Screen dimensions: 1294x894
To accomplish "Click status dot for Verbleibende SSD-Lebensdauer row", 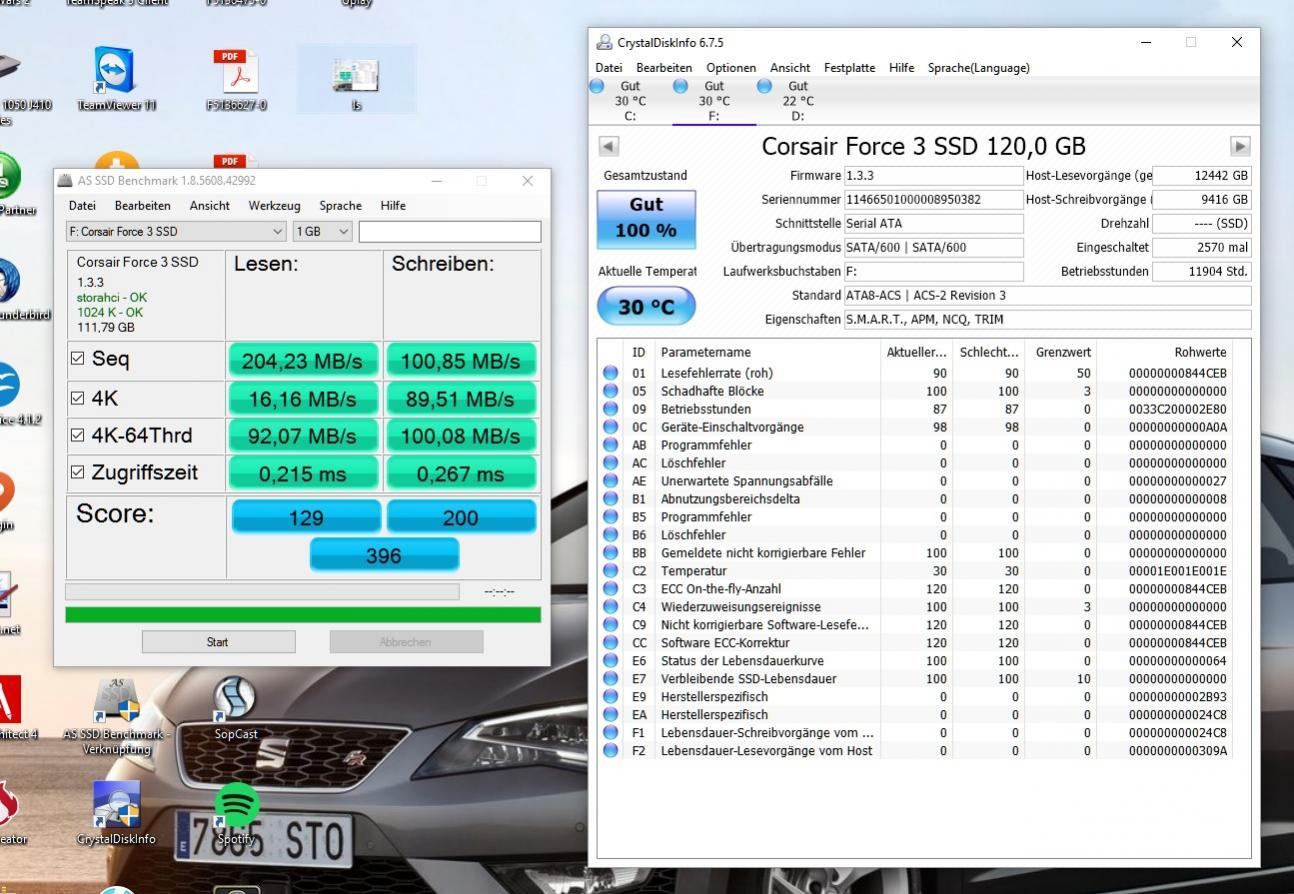I will coord(610,679).
